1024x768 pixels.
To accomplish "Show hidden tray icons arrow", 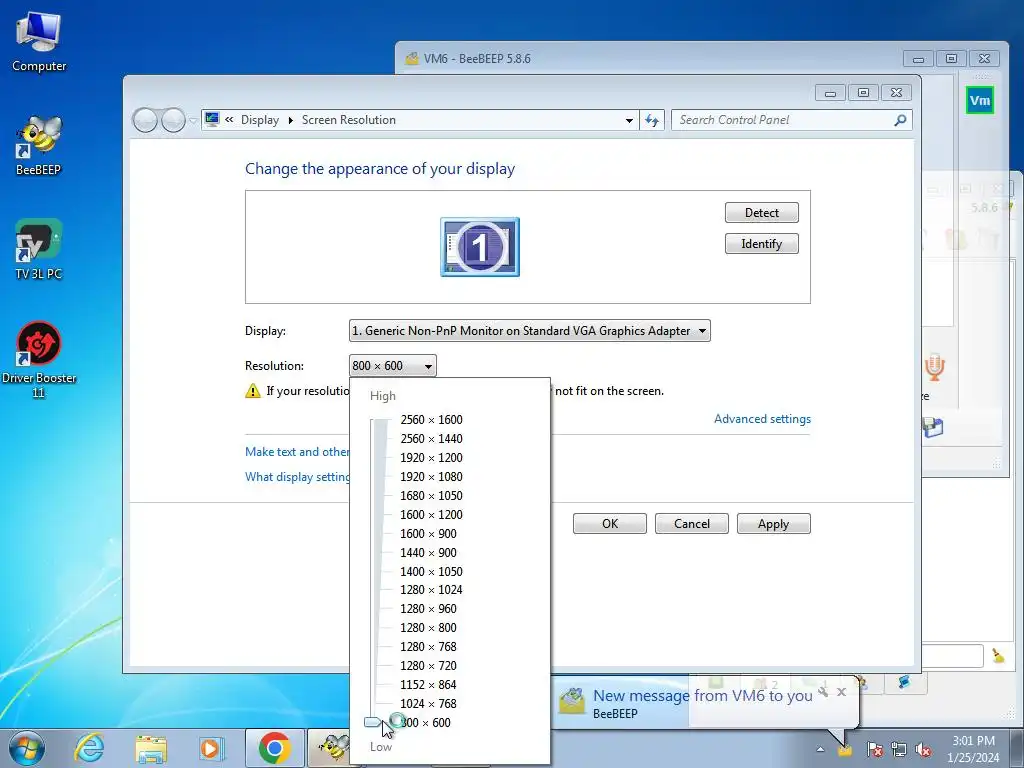I will click(x=820, y=749).
